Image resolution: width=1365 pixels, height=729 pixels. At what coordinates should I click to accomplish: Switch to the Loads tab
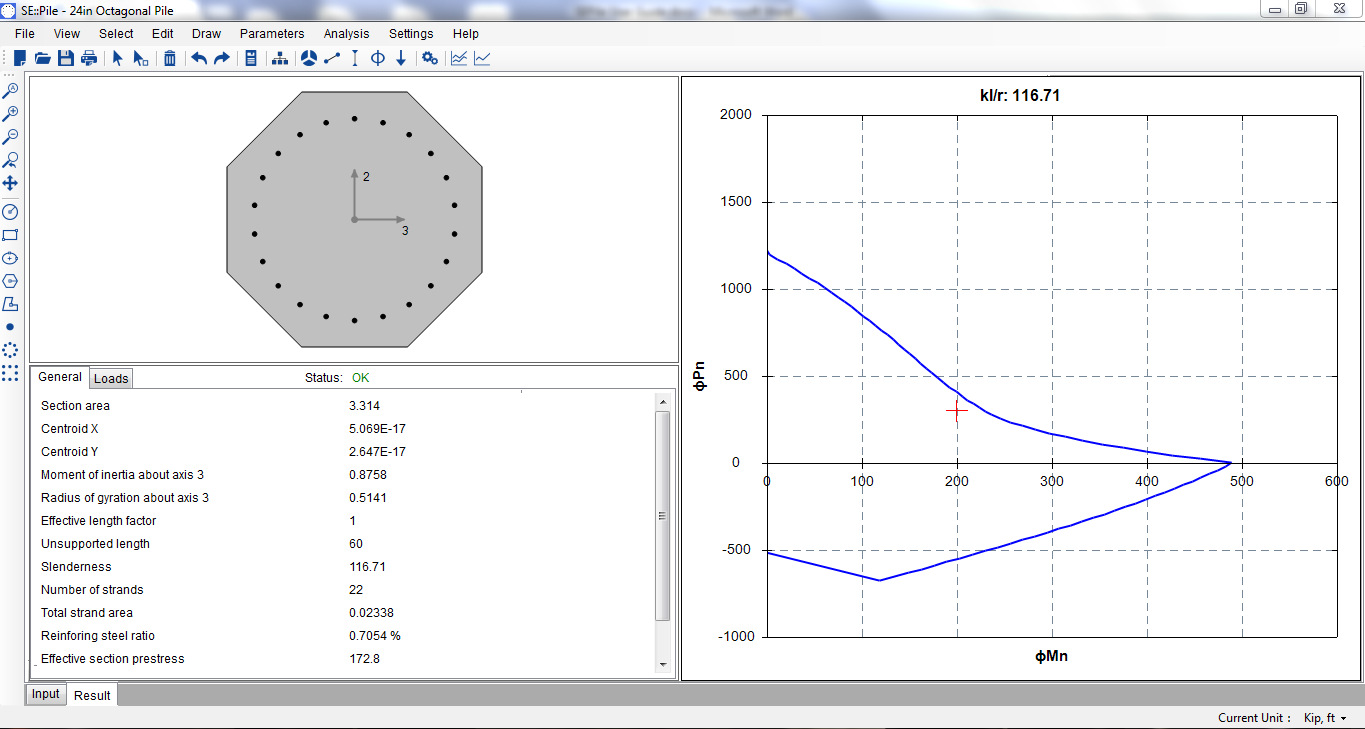pyautogui.click(x=111, y=379)
